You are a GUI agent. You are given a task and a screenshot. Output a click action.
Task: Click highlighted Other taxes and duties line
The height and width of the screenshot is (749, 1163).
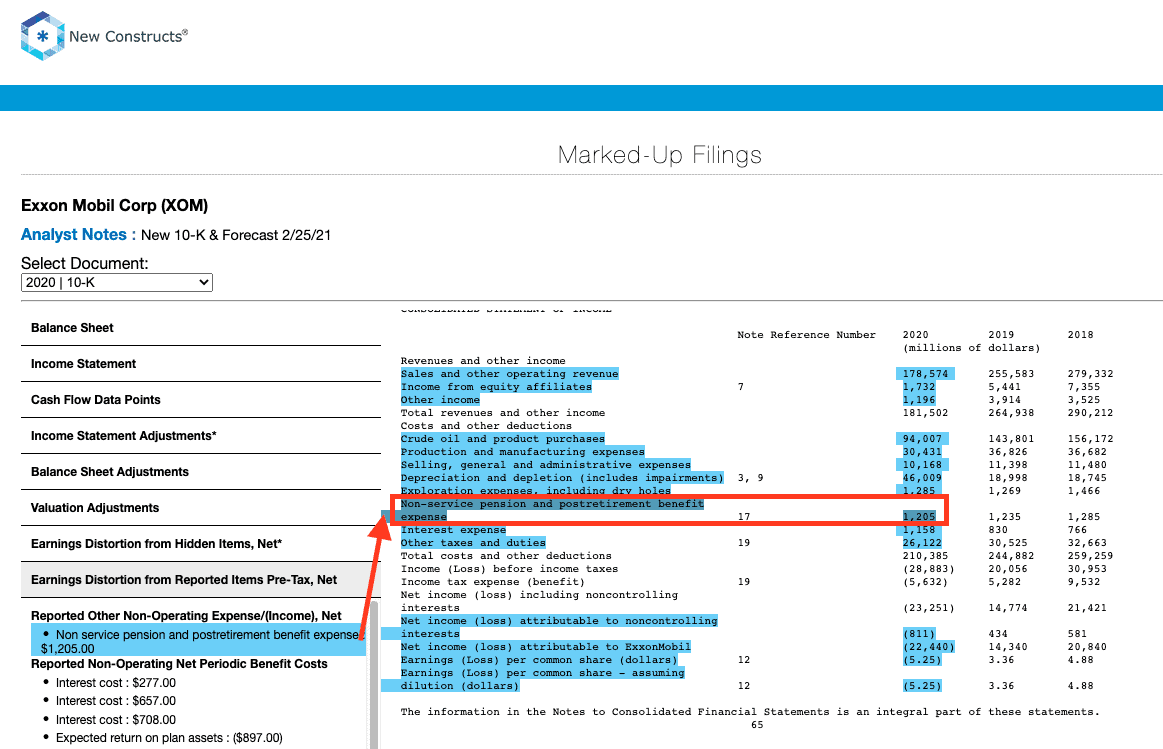[x=473, y=543]
